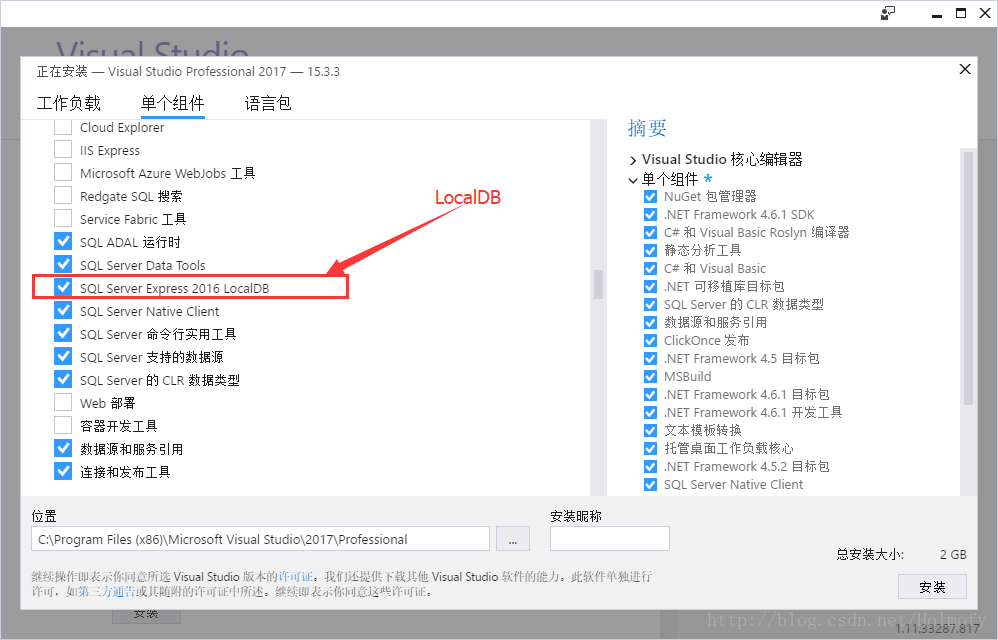Click the 安装 button
This screenshot has width=998, height=640.
click(932, 587)
